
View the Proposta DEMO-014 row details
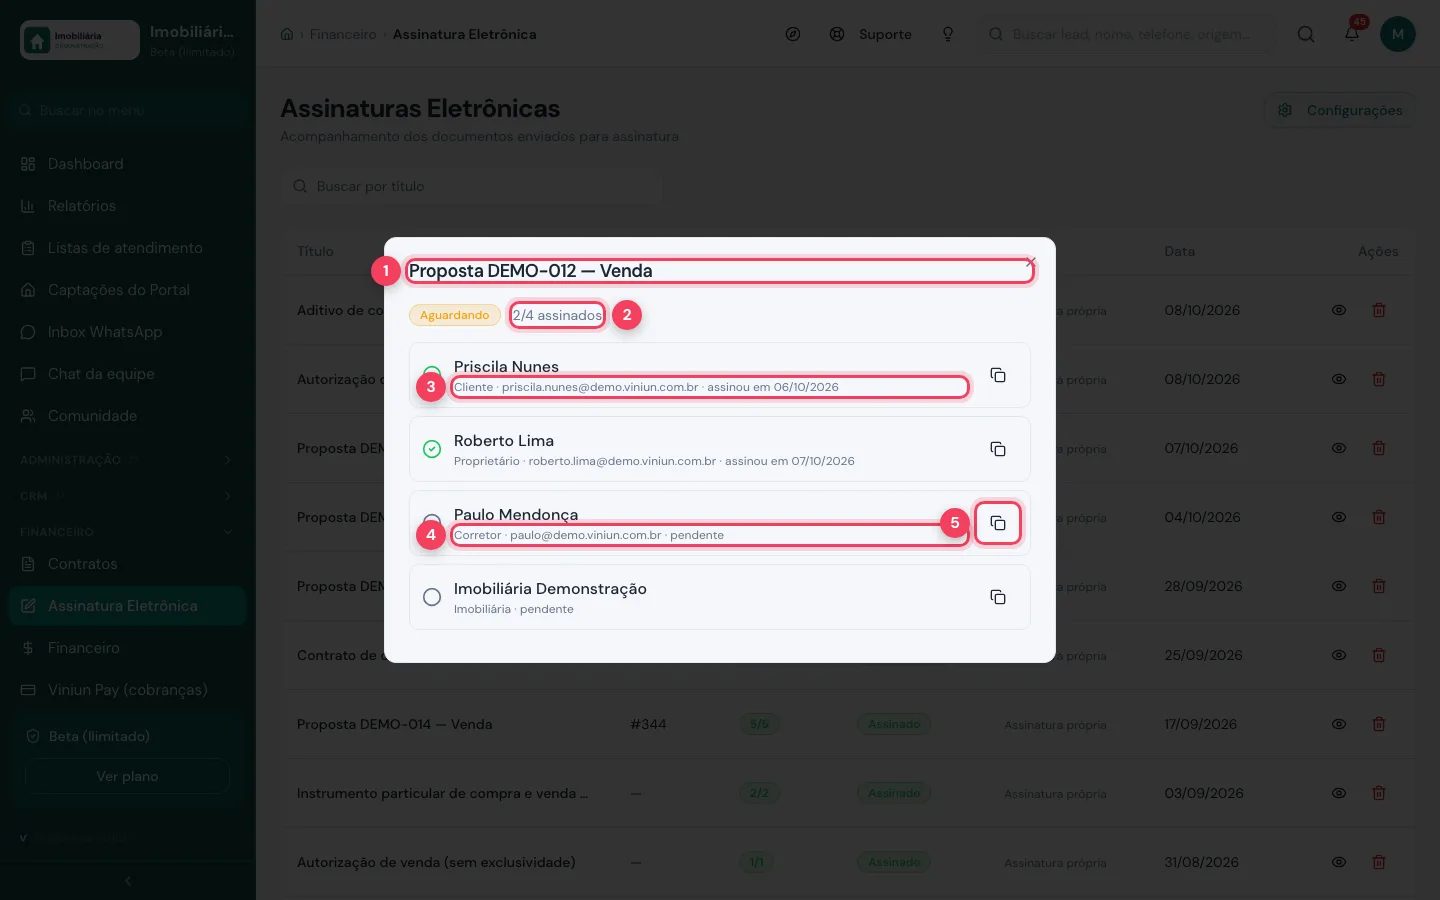tap(1339, 724)
